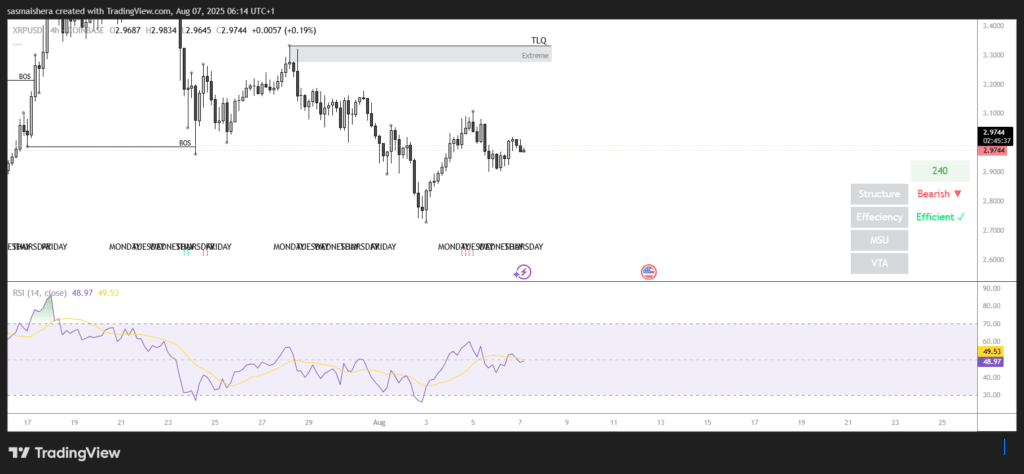Click the VTA table cell
The image size is (1024, 474).
pyautogui.click(x=879, y=263)
